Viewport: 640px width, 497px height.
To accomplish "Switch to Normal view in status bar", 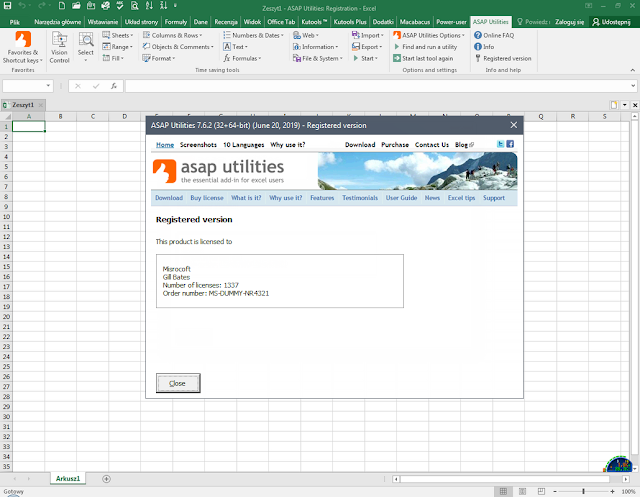I will coord(503,491).
